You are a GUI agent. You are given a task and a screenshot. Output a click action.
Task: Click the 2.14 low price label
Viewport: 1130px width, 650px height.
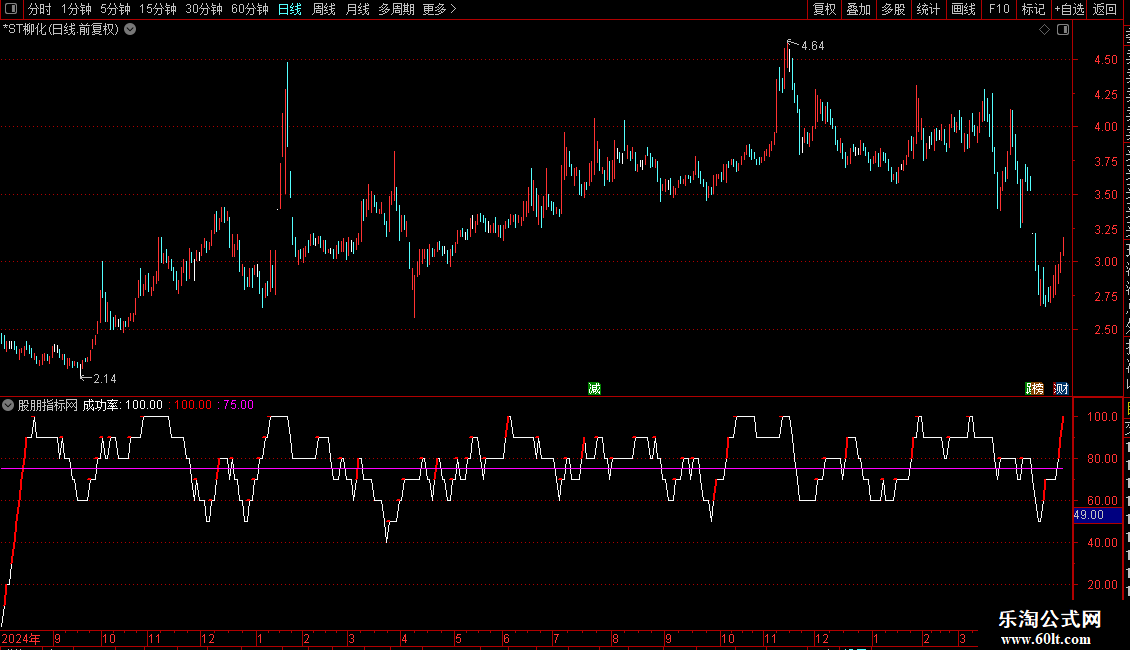click(x=104, y=379)
